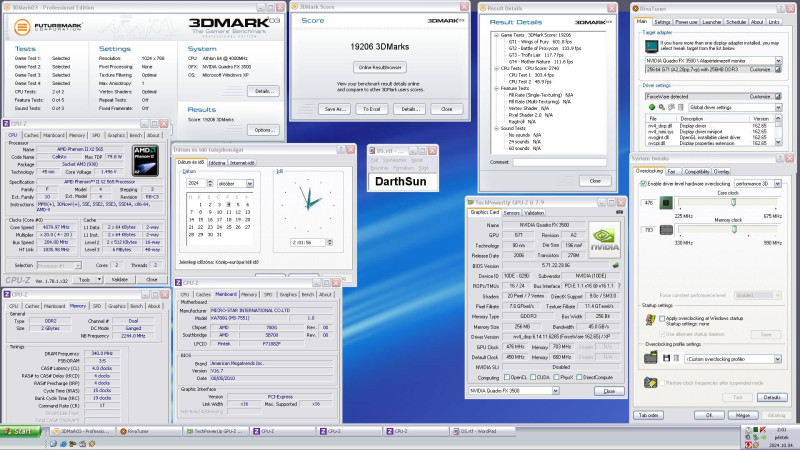Click the camera screenshot icon in GPU-Z
The width and height of the screenshot is (800, 450).
[619, 212]
